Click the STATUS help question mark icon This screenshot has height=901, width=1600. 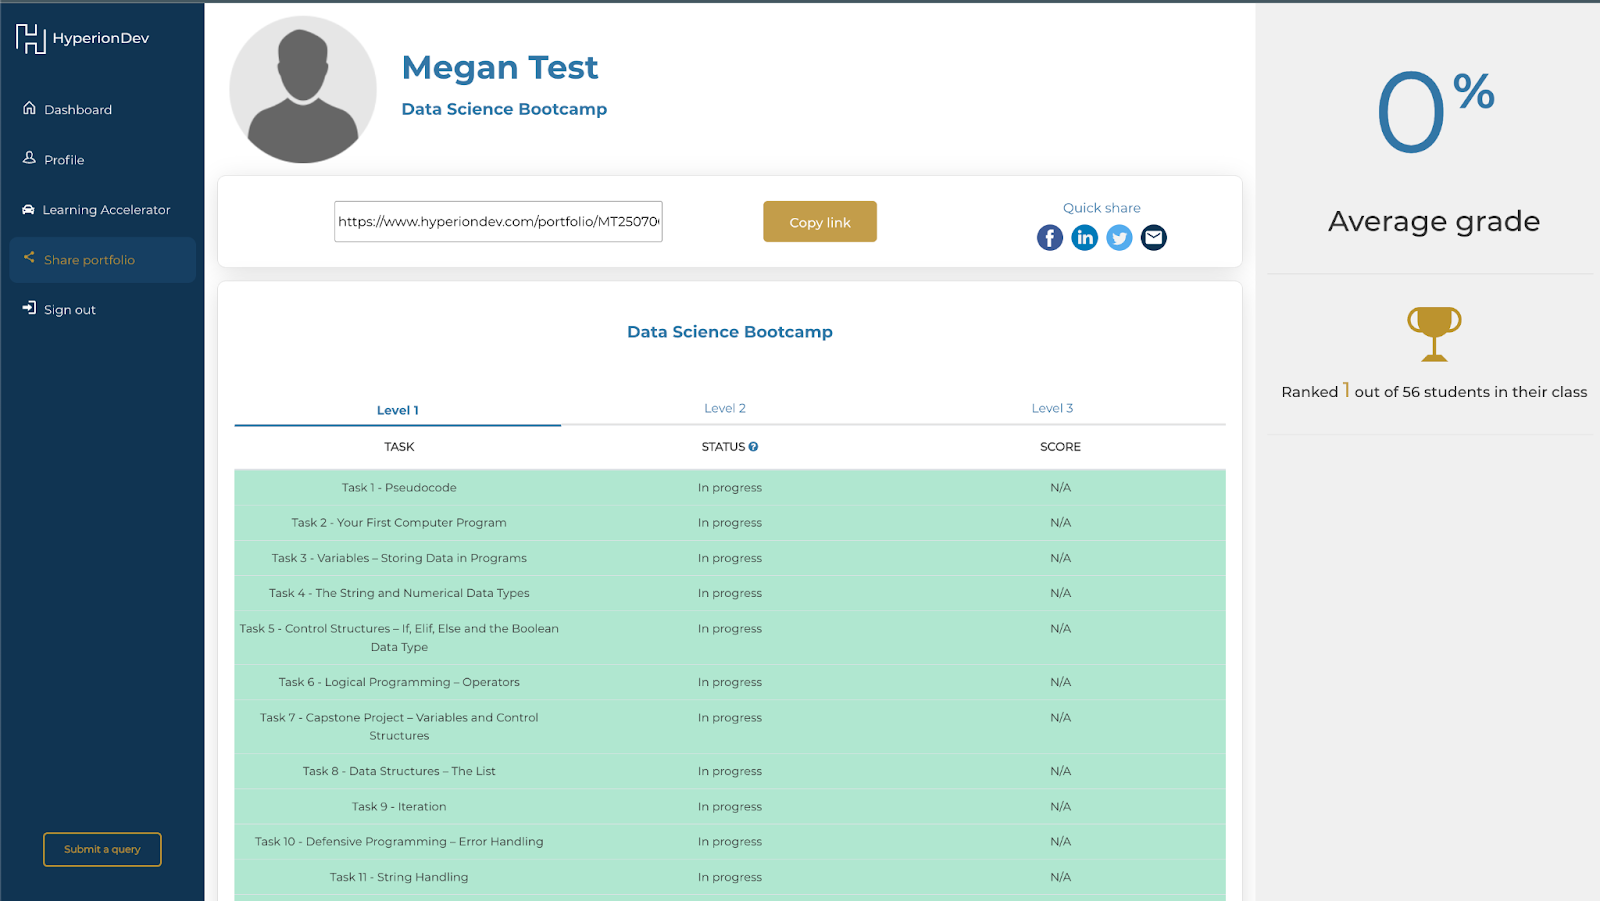pos(754,447)
